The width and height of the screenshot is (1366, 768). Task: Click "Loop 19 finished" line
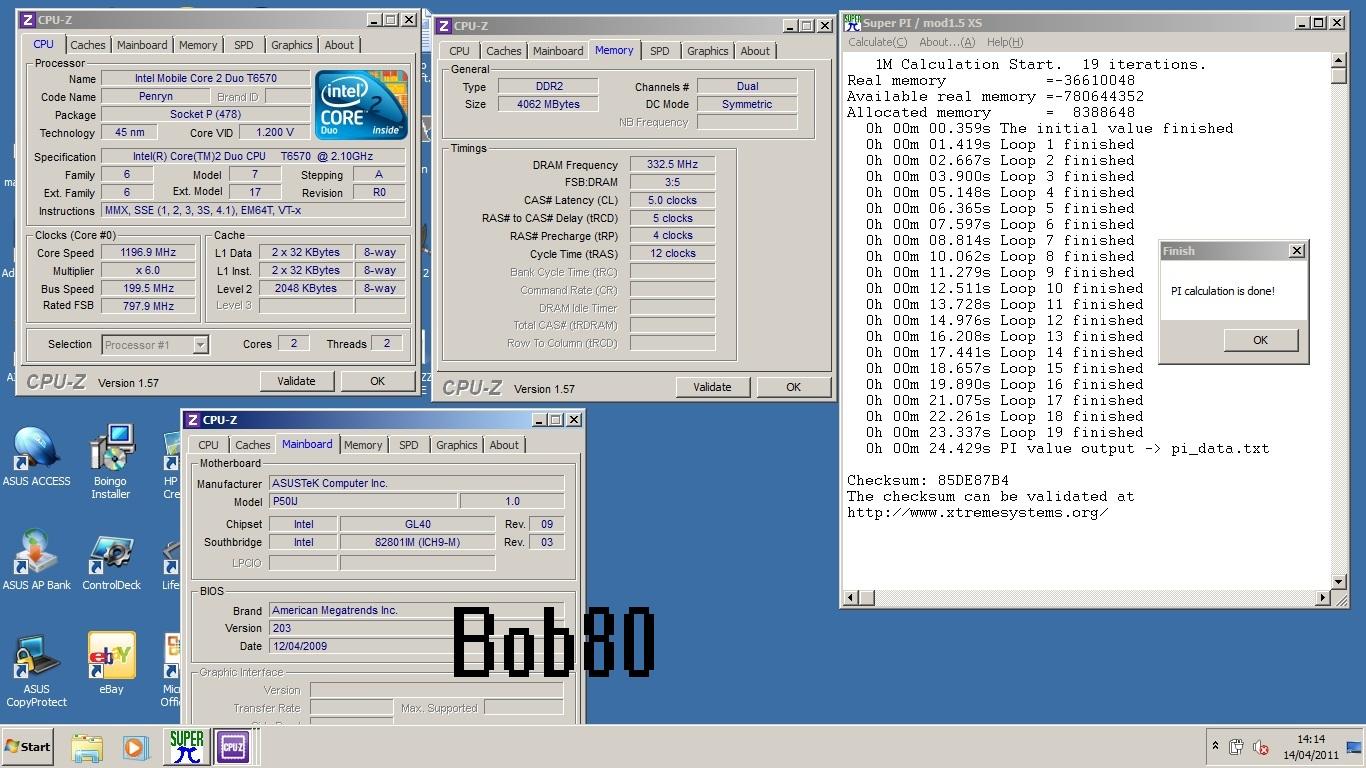pos(1005,432)
